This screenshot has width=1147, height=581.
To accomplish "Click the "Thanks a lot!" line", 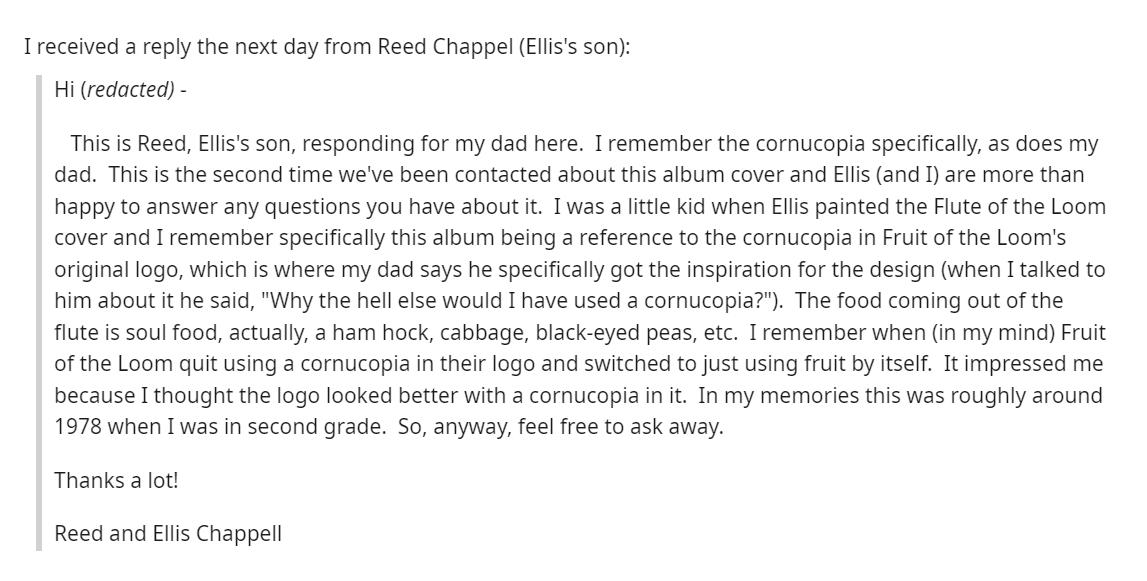I will [116, 481].
